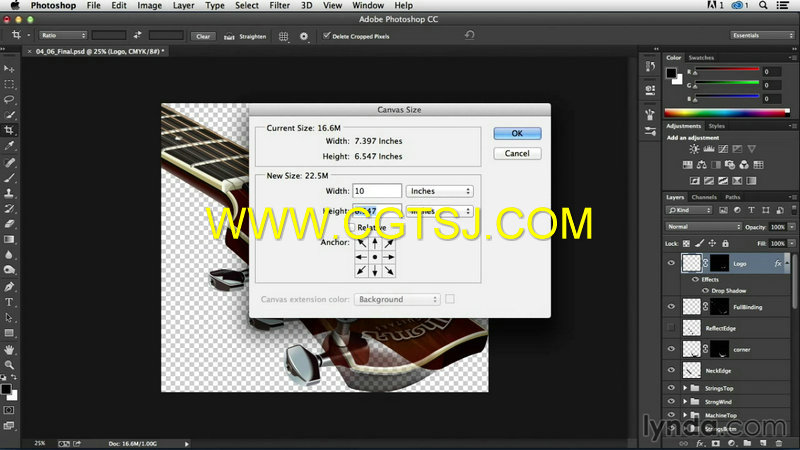Image resolution: width=800 pixels, height=450 pixels.
Task: Confirm Canvas Size with OK
Action: (517, 133)
